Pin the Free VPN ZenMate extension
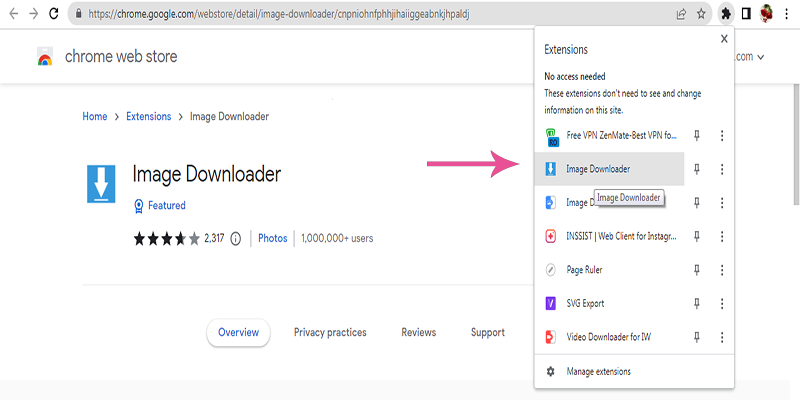Viewport: 800px width, 400px height. pyautogui.click(x=698, y=135)
